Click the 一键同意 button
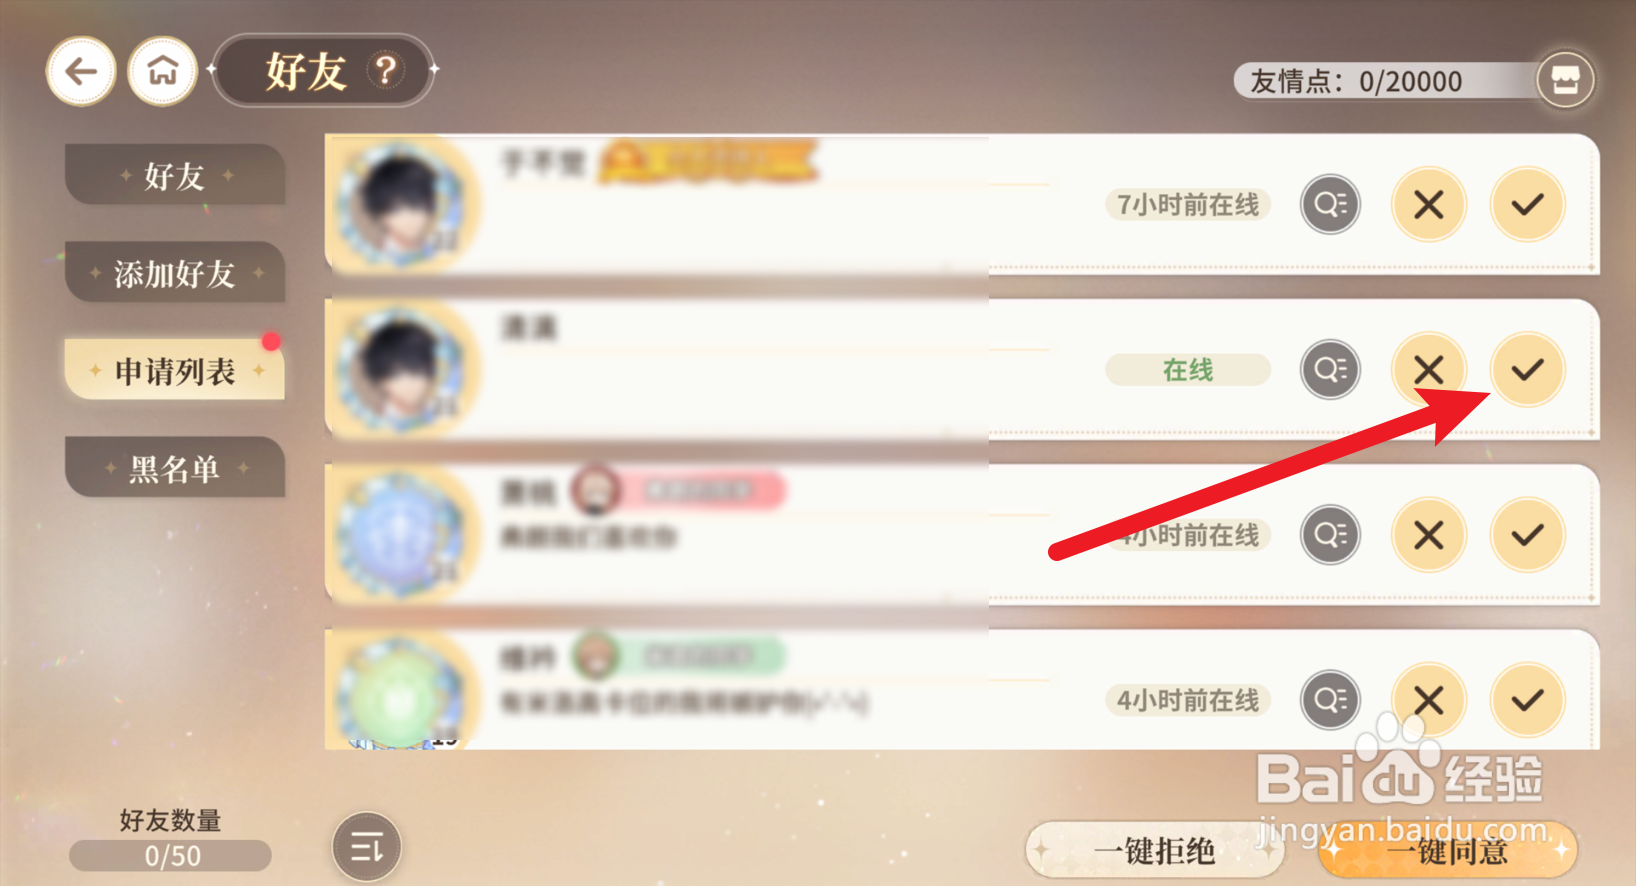Screen dimensions: 1636x886 point(1448,851)
